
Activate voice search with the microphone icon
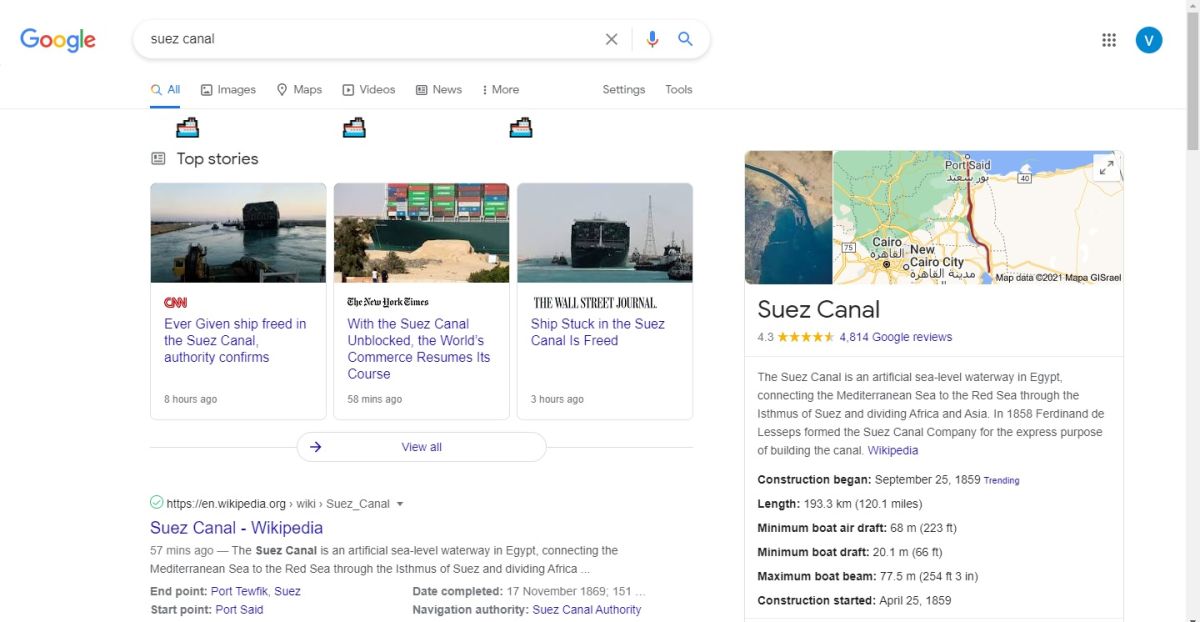pyautogui.click(x=652, y=39)
